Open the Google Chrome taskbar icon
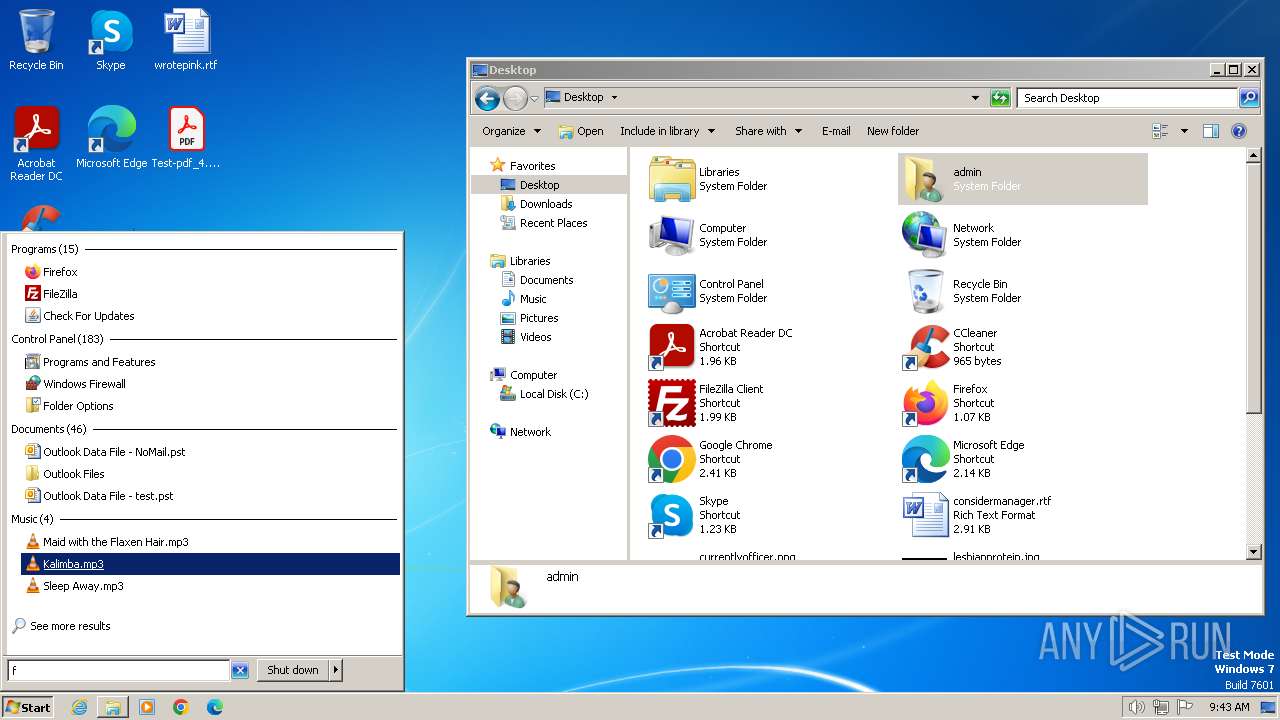 point(181,707)
